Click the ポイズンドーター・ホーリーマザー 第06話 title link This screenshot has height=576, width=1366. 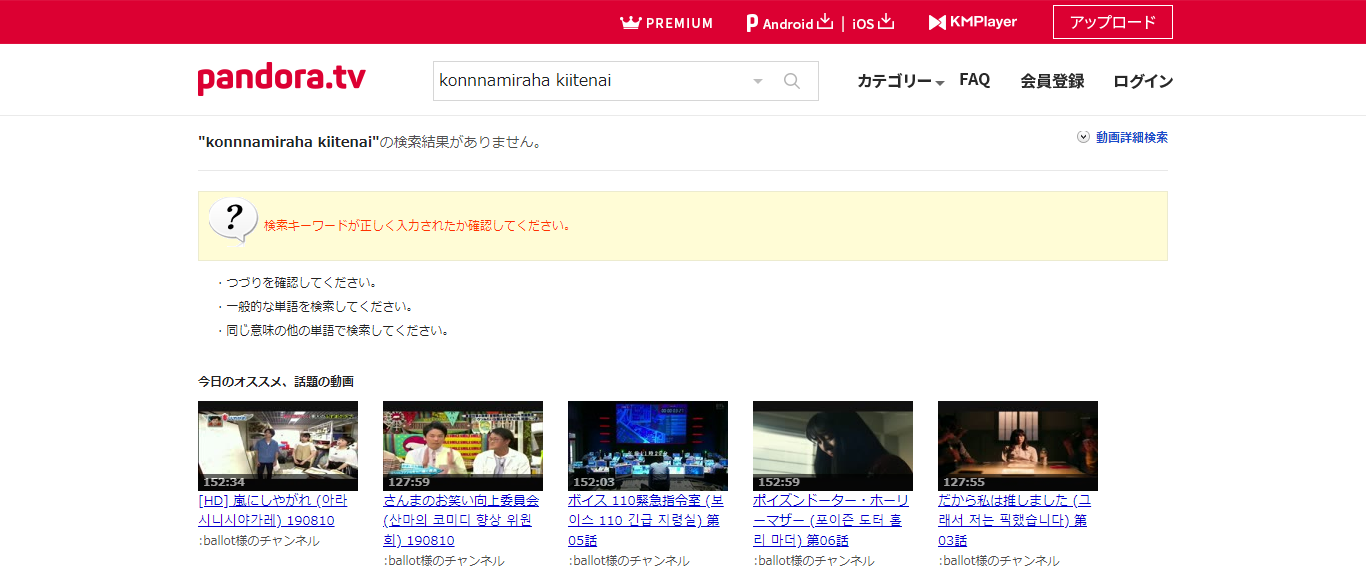(831, 520)
